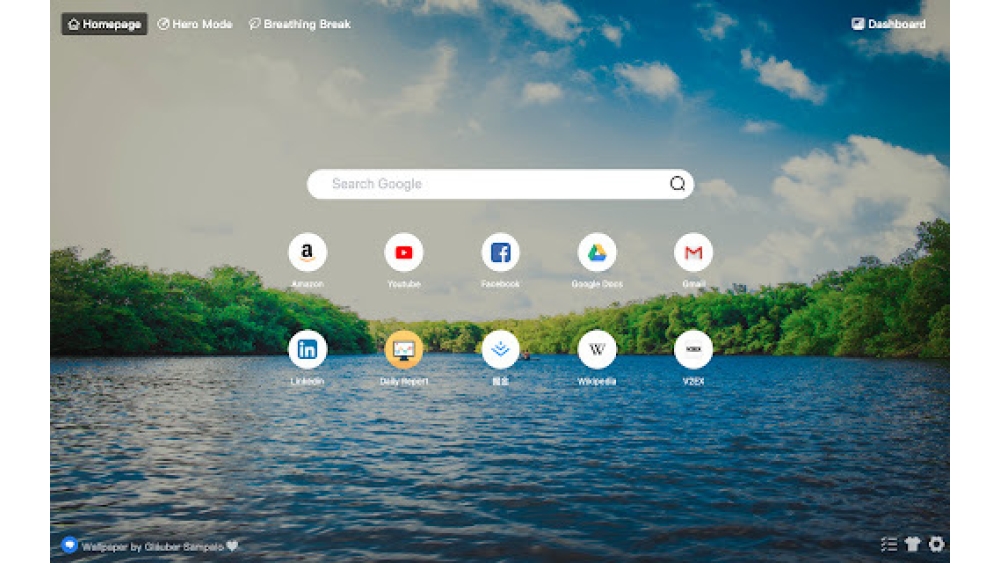
Task: Click the blue chat bubble icon
Action: coord(70,545)
